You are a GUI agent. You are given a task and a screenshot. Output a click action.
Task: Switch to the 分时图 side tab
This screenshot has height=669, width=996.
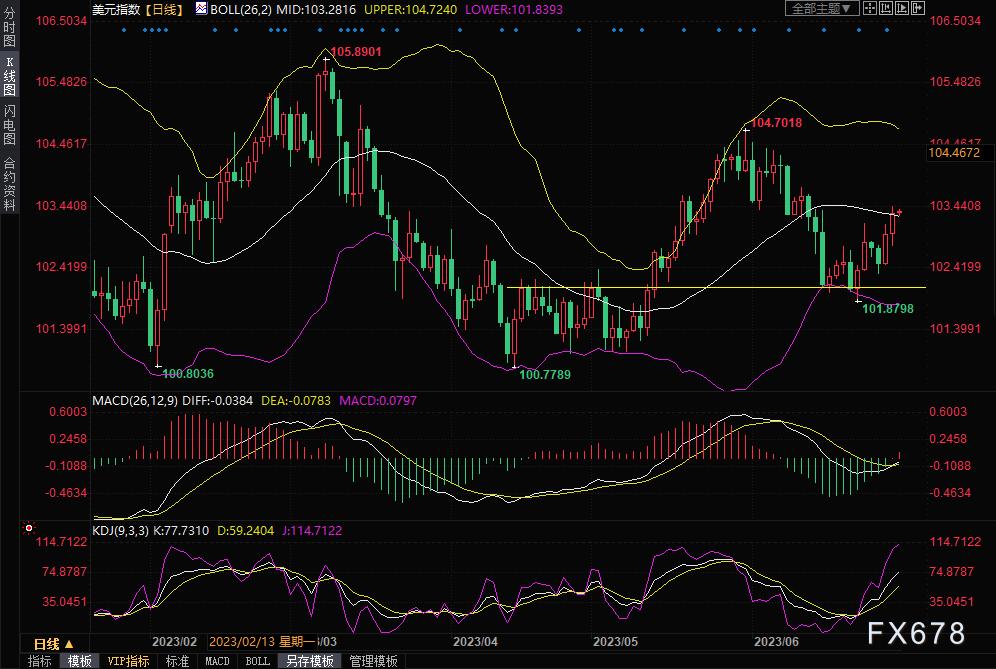click(x=9, y=27)
